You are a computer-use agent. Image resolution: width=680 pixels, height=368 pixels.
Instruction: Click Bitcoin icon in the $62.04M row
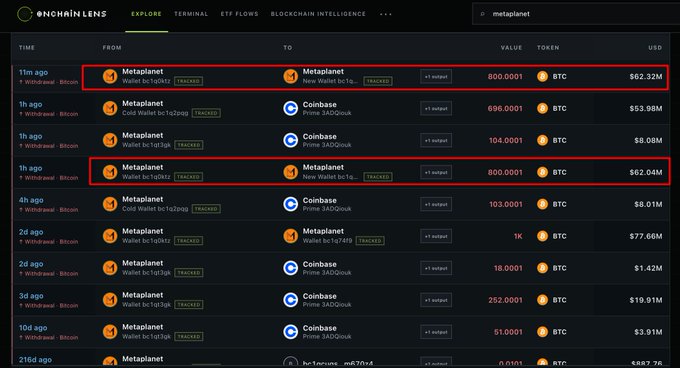click(x=542, y=172)
